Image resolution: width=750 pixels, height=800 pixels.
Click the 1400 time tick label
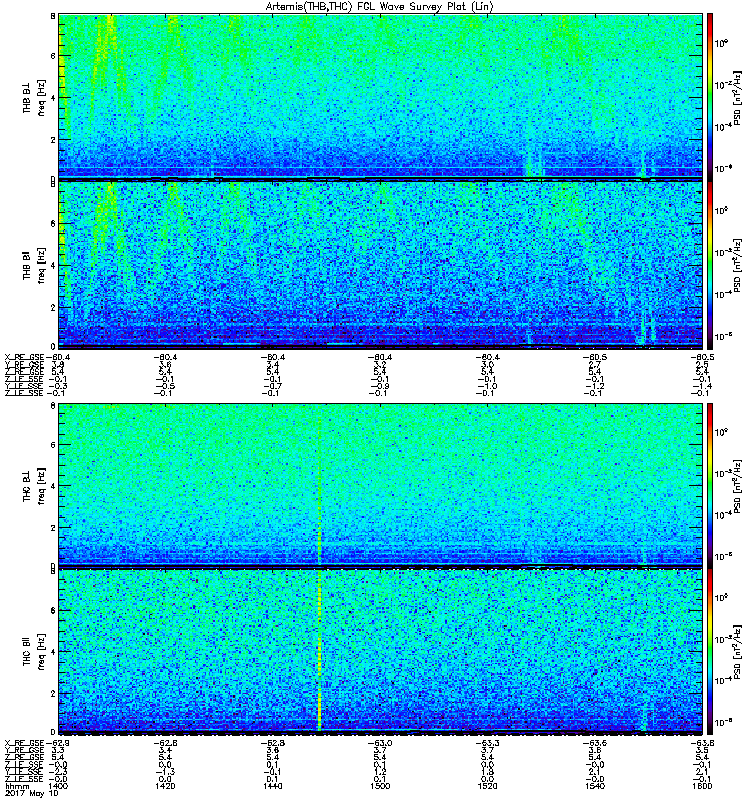[59, 786]
